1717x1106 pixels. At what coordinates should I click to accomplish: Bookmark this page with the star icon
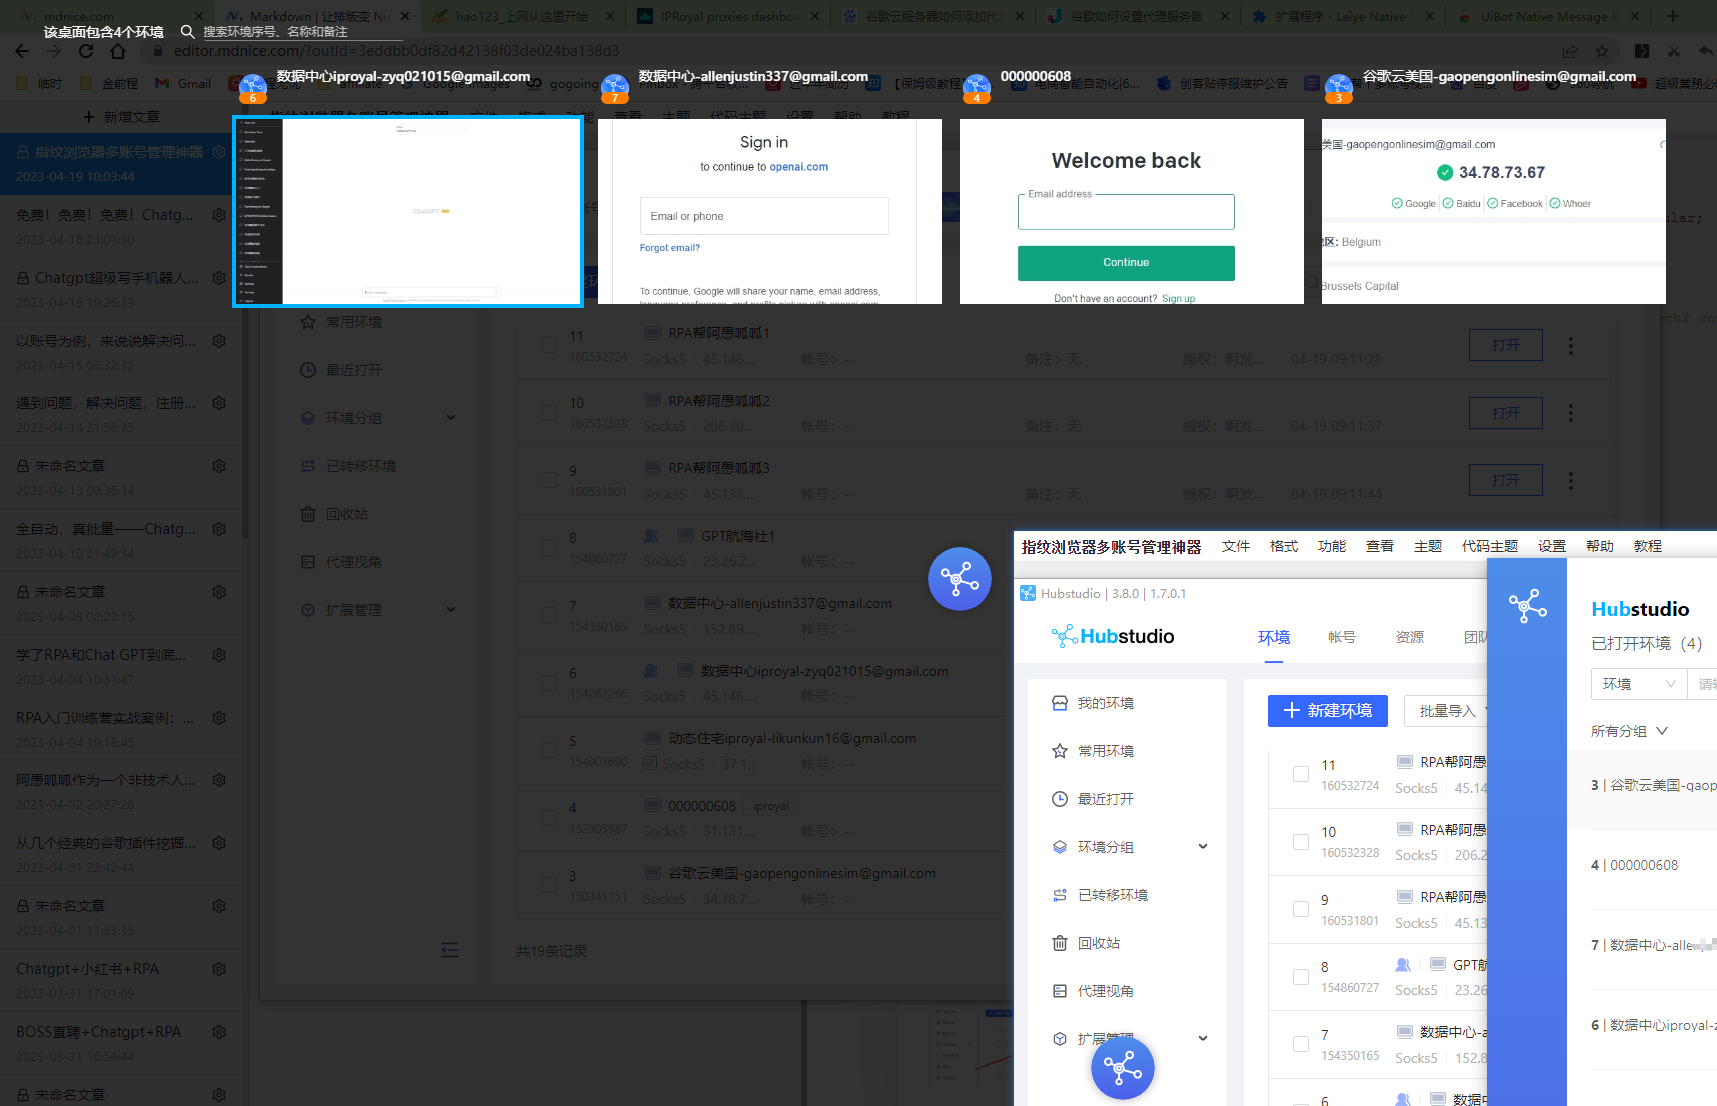pyautogui.click(x=1602, y=51)
